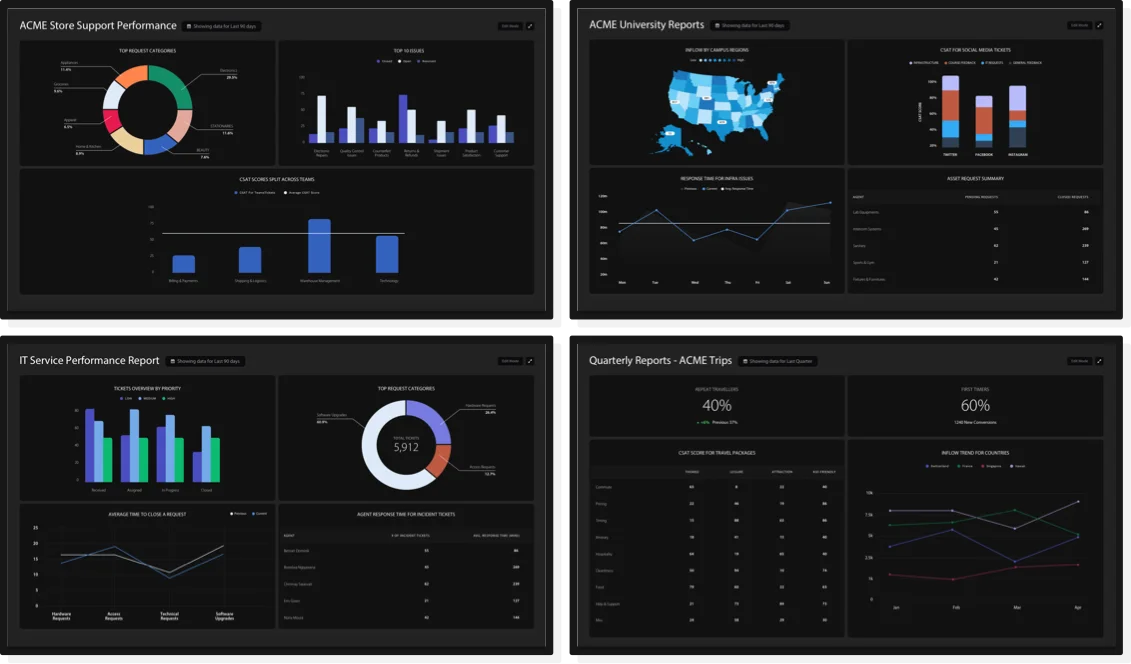The width and height of the screenshot is (1131, 664).
Task: Click the Total Tickets 5,912 value
Action: point(406,447)
